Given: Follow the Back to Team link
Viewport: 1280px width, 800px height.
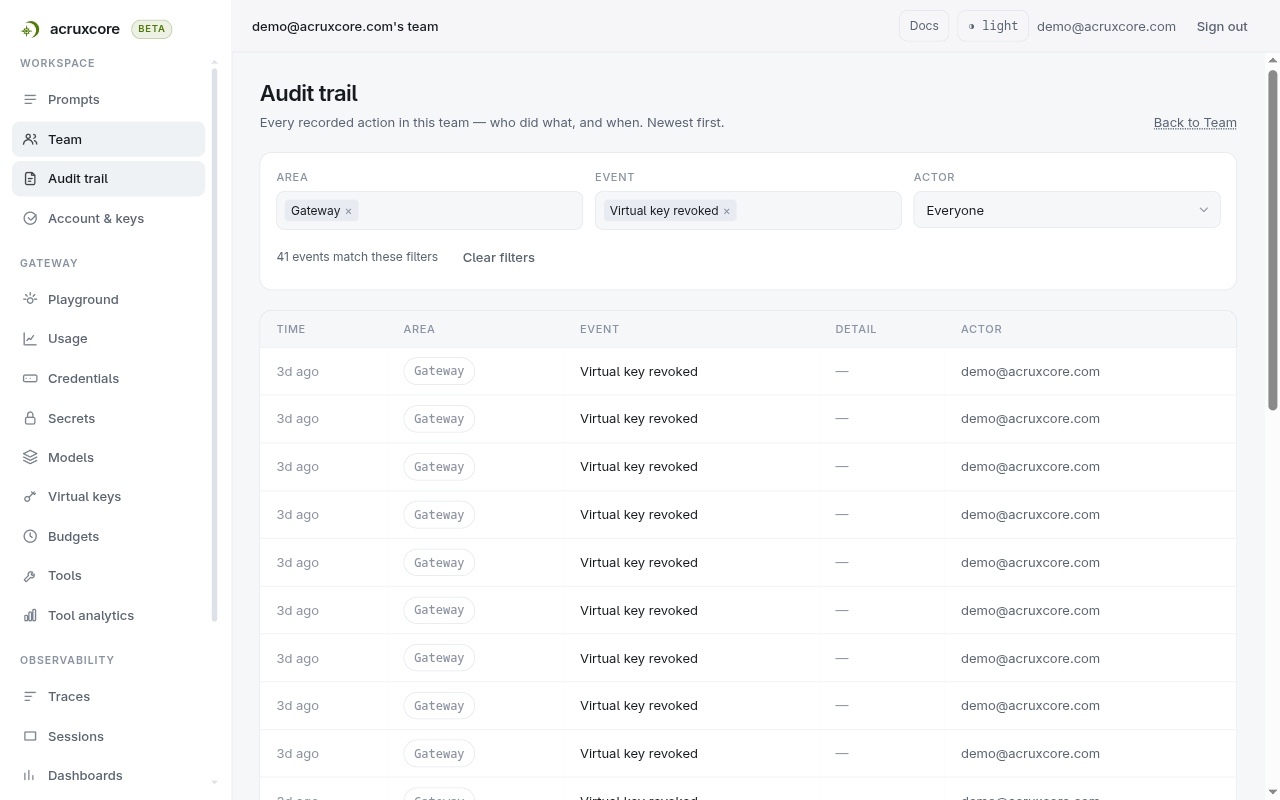Looking at the screenshot, I should (x=1195, y=122).
